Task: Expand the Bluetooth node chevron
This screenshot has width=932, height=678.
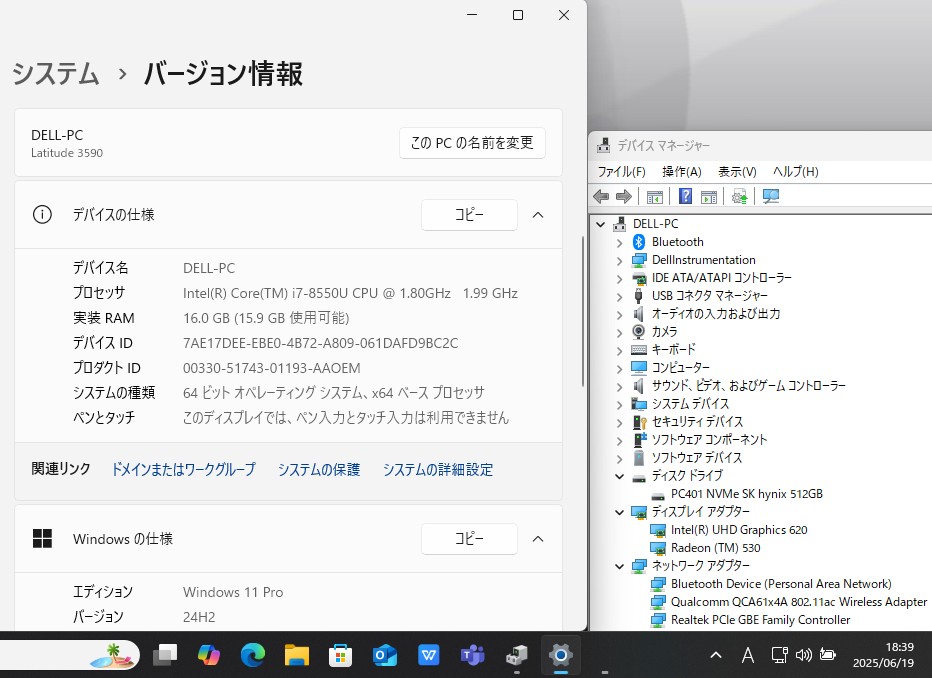Action: tap(619, 242)
